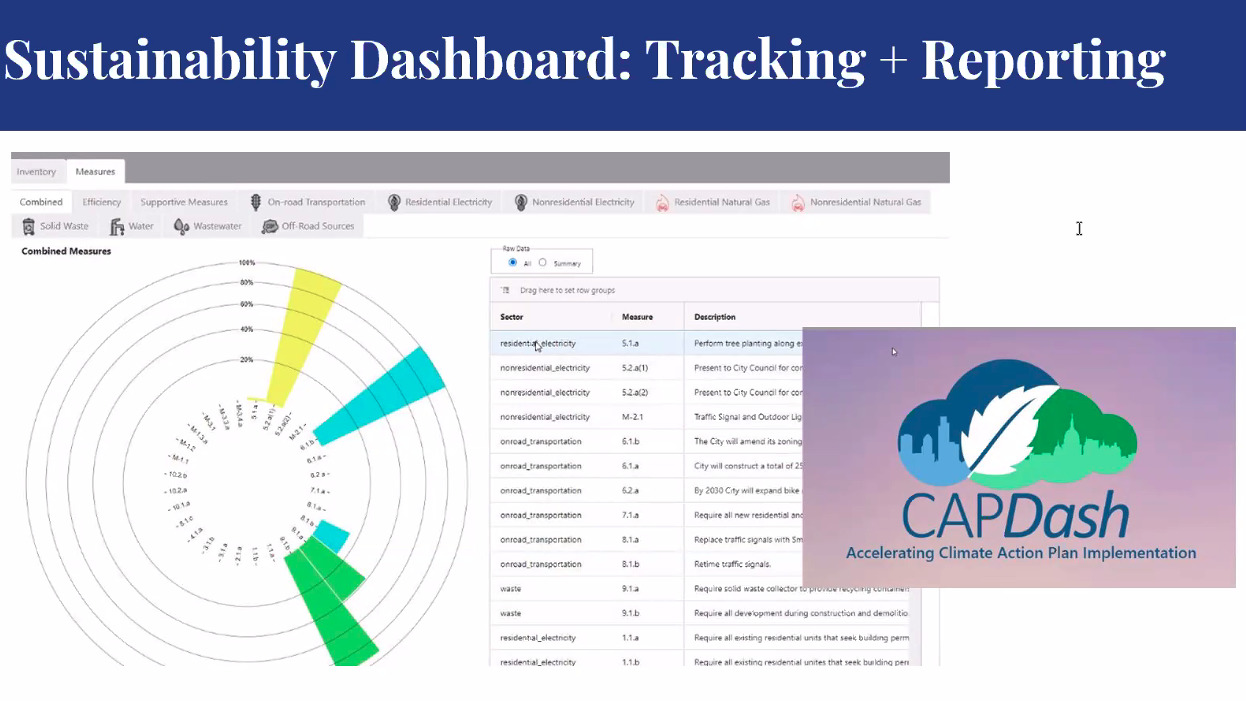
Task: Click description 'Require all development during construction'
Action: click(801, 613)
